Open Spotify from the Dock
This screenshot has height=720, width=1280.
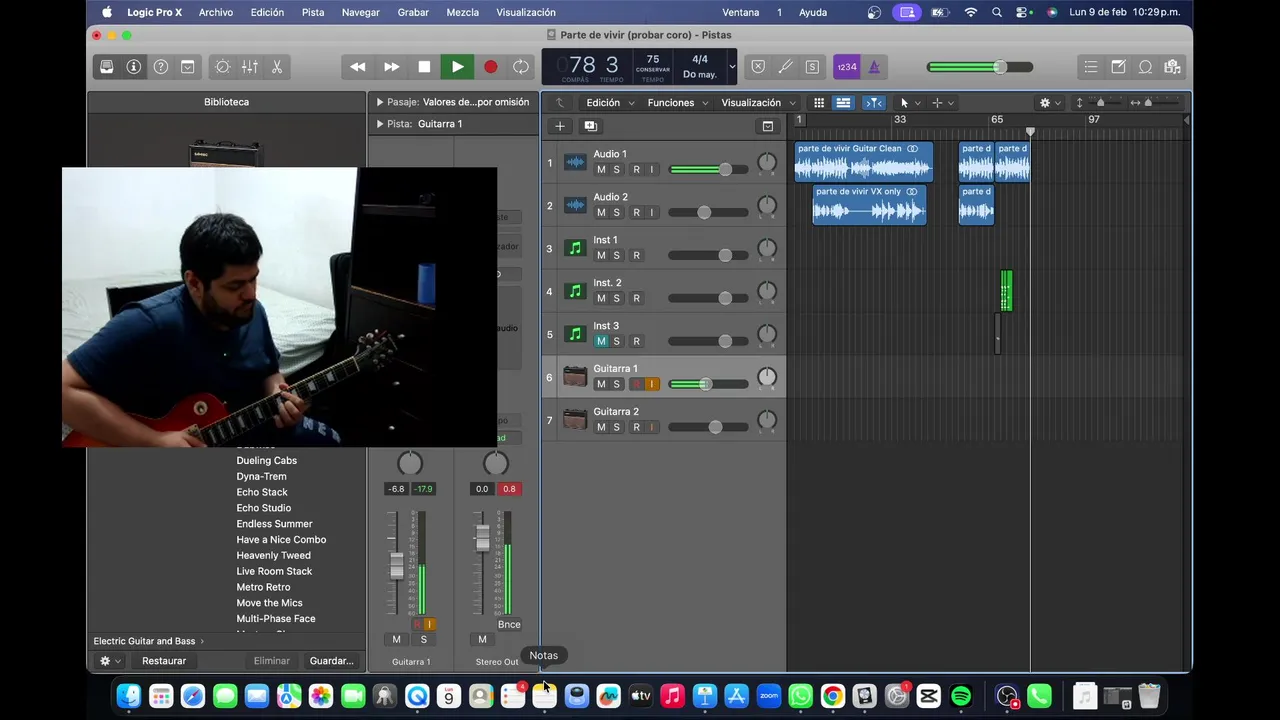(961, 696)
